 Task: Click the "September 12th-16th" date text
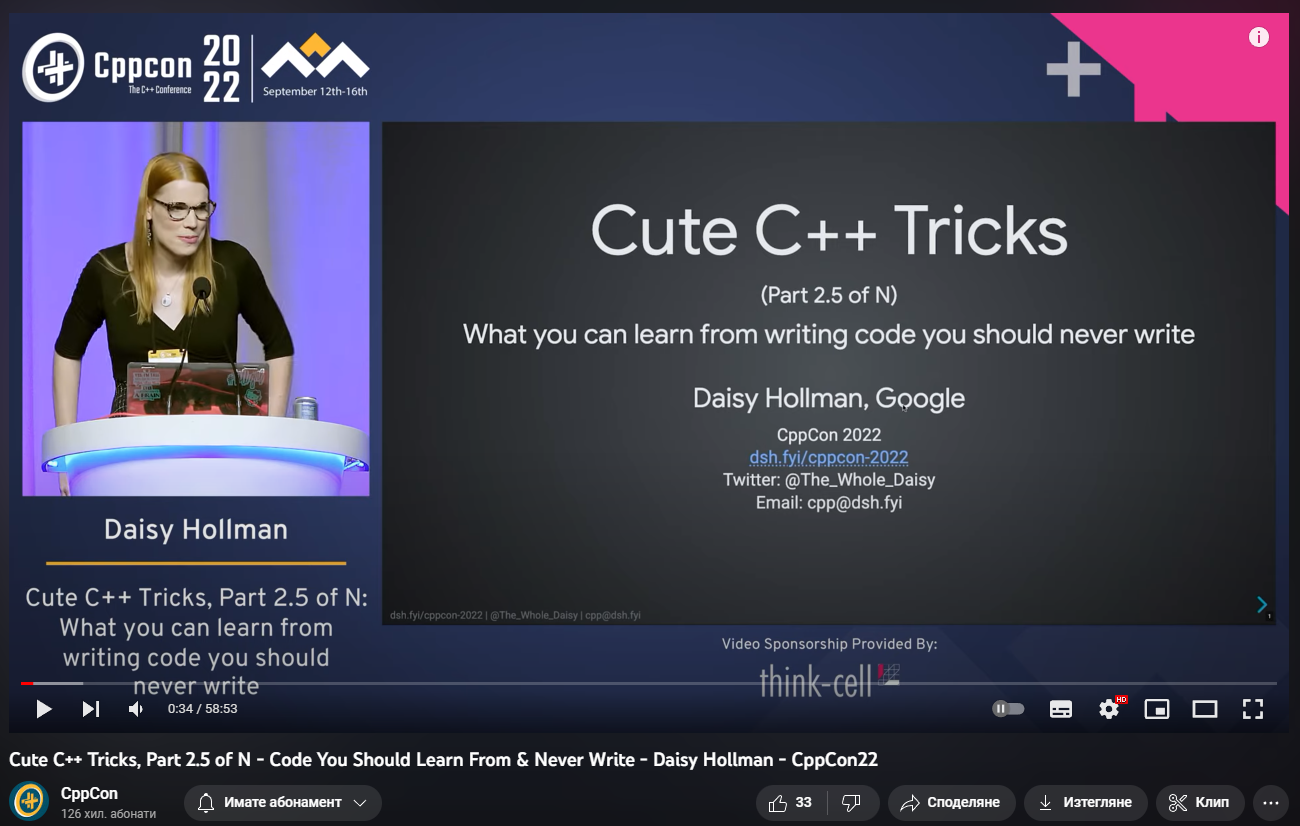point(315,92)
